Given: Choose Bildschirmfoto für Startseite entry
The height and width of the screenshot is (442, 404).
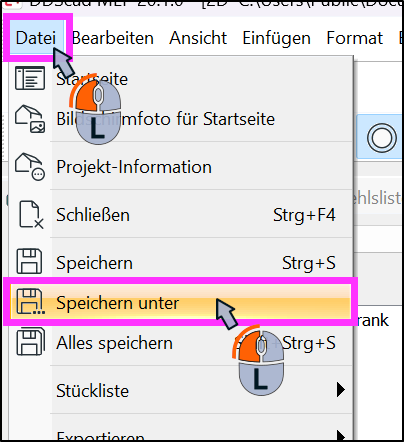Looking at the screenshot, I should point(180,119).
